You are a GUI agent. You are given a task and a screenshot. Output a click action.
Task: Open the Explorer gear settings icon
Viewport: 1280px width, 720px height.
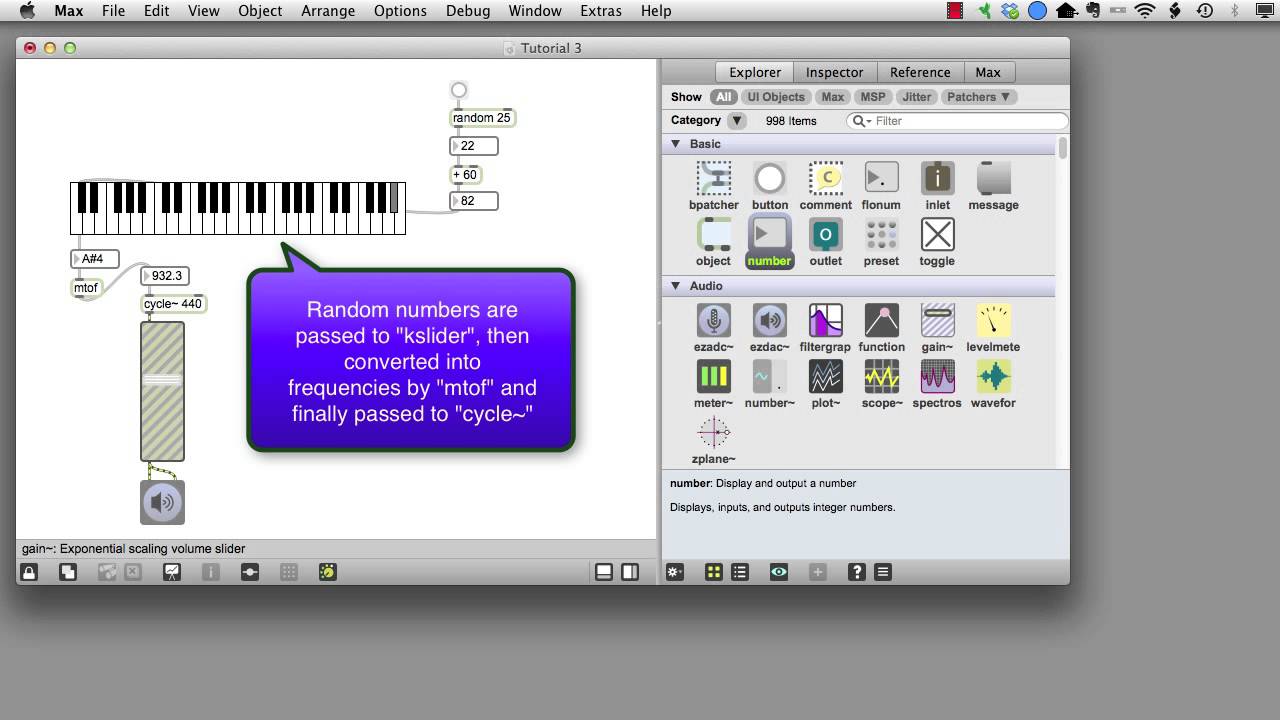675,572
